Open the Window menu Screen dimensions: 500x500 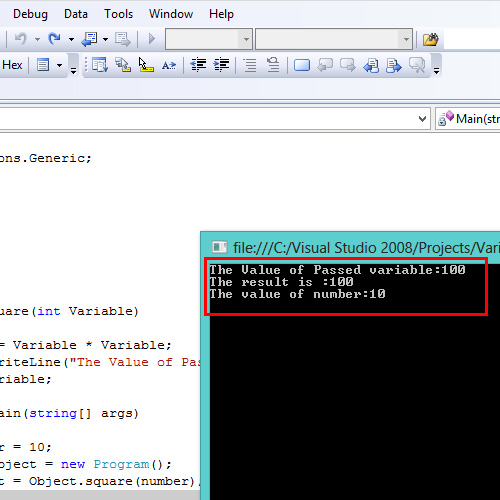pos(171,14)
